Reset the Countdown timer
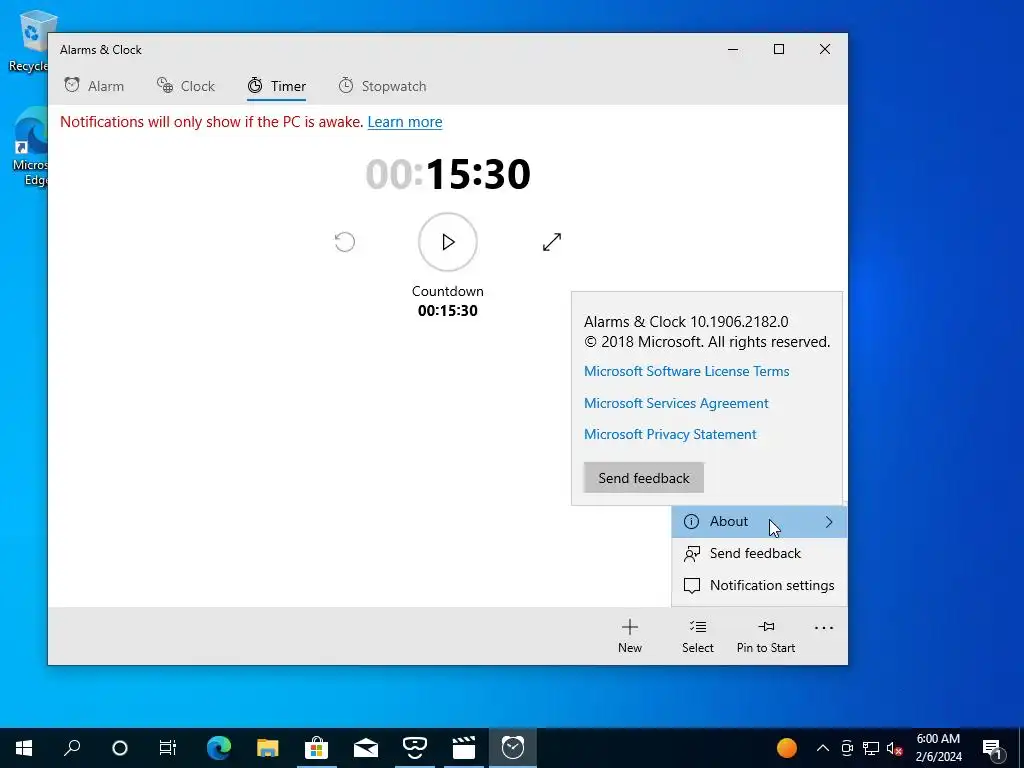The image size is (1024, 768). [345, 242]
